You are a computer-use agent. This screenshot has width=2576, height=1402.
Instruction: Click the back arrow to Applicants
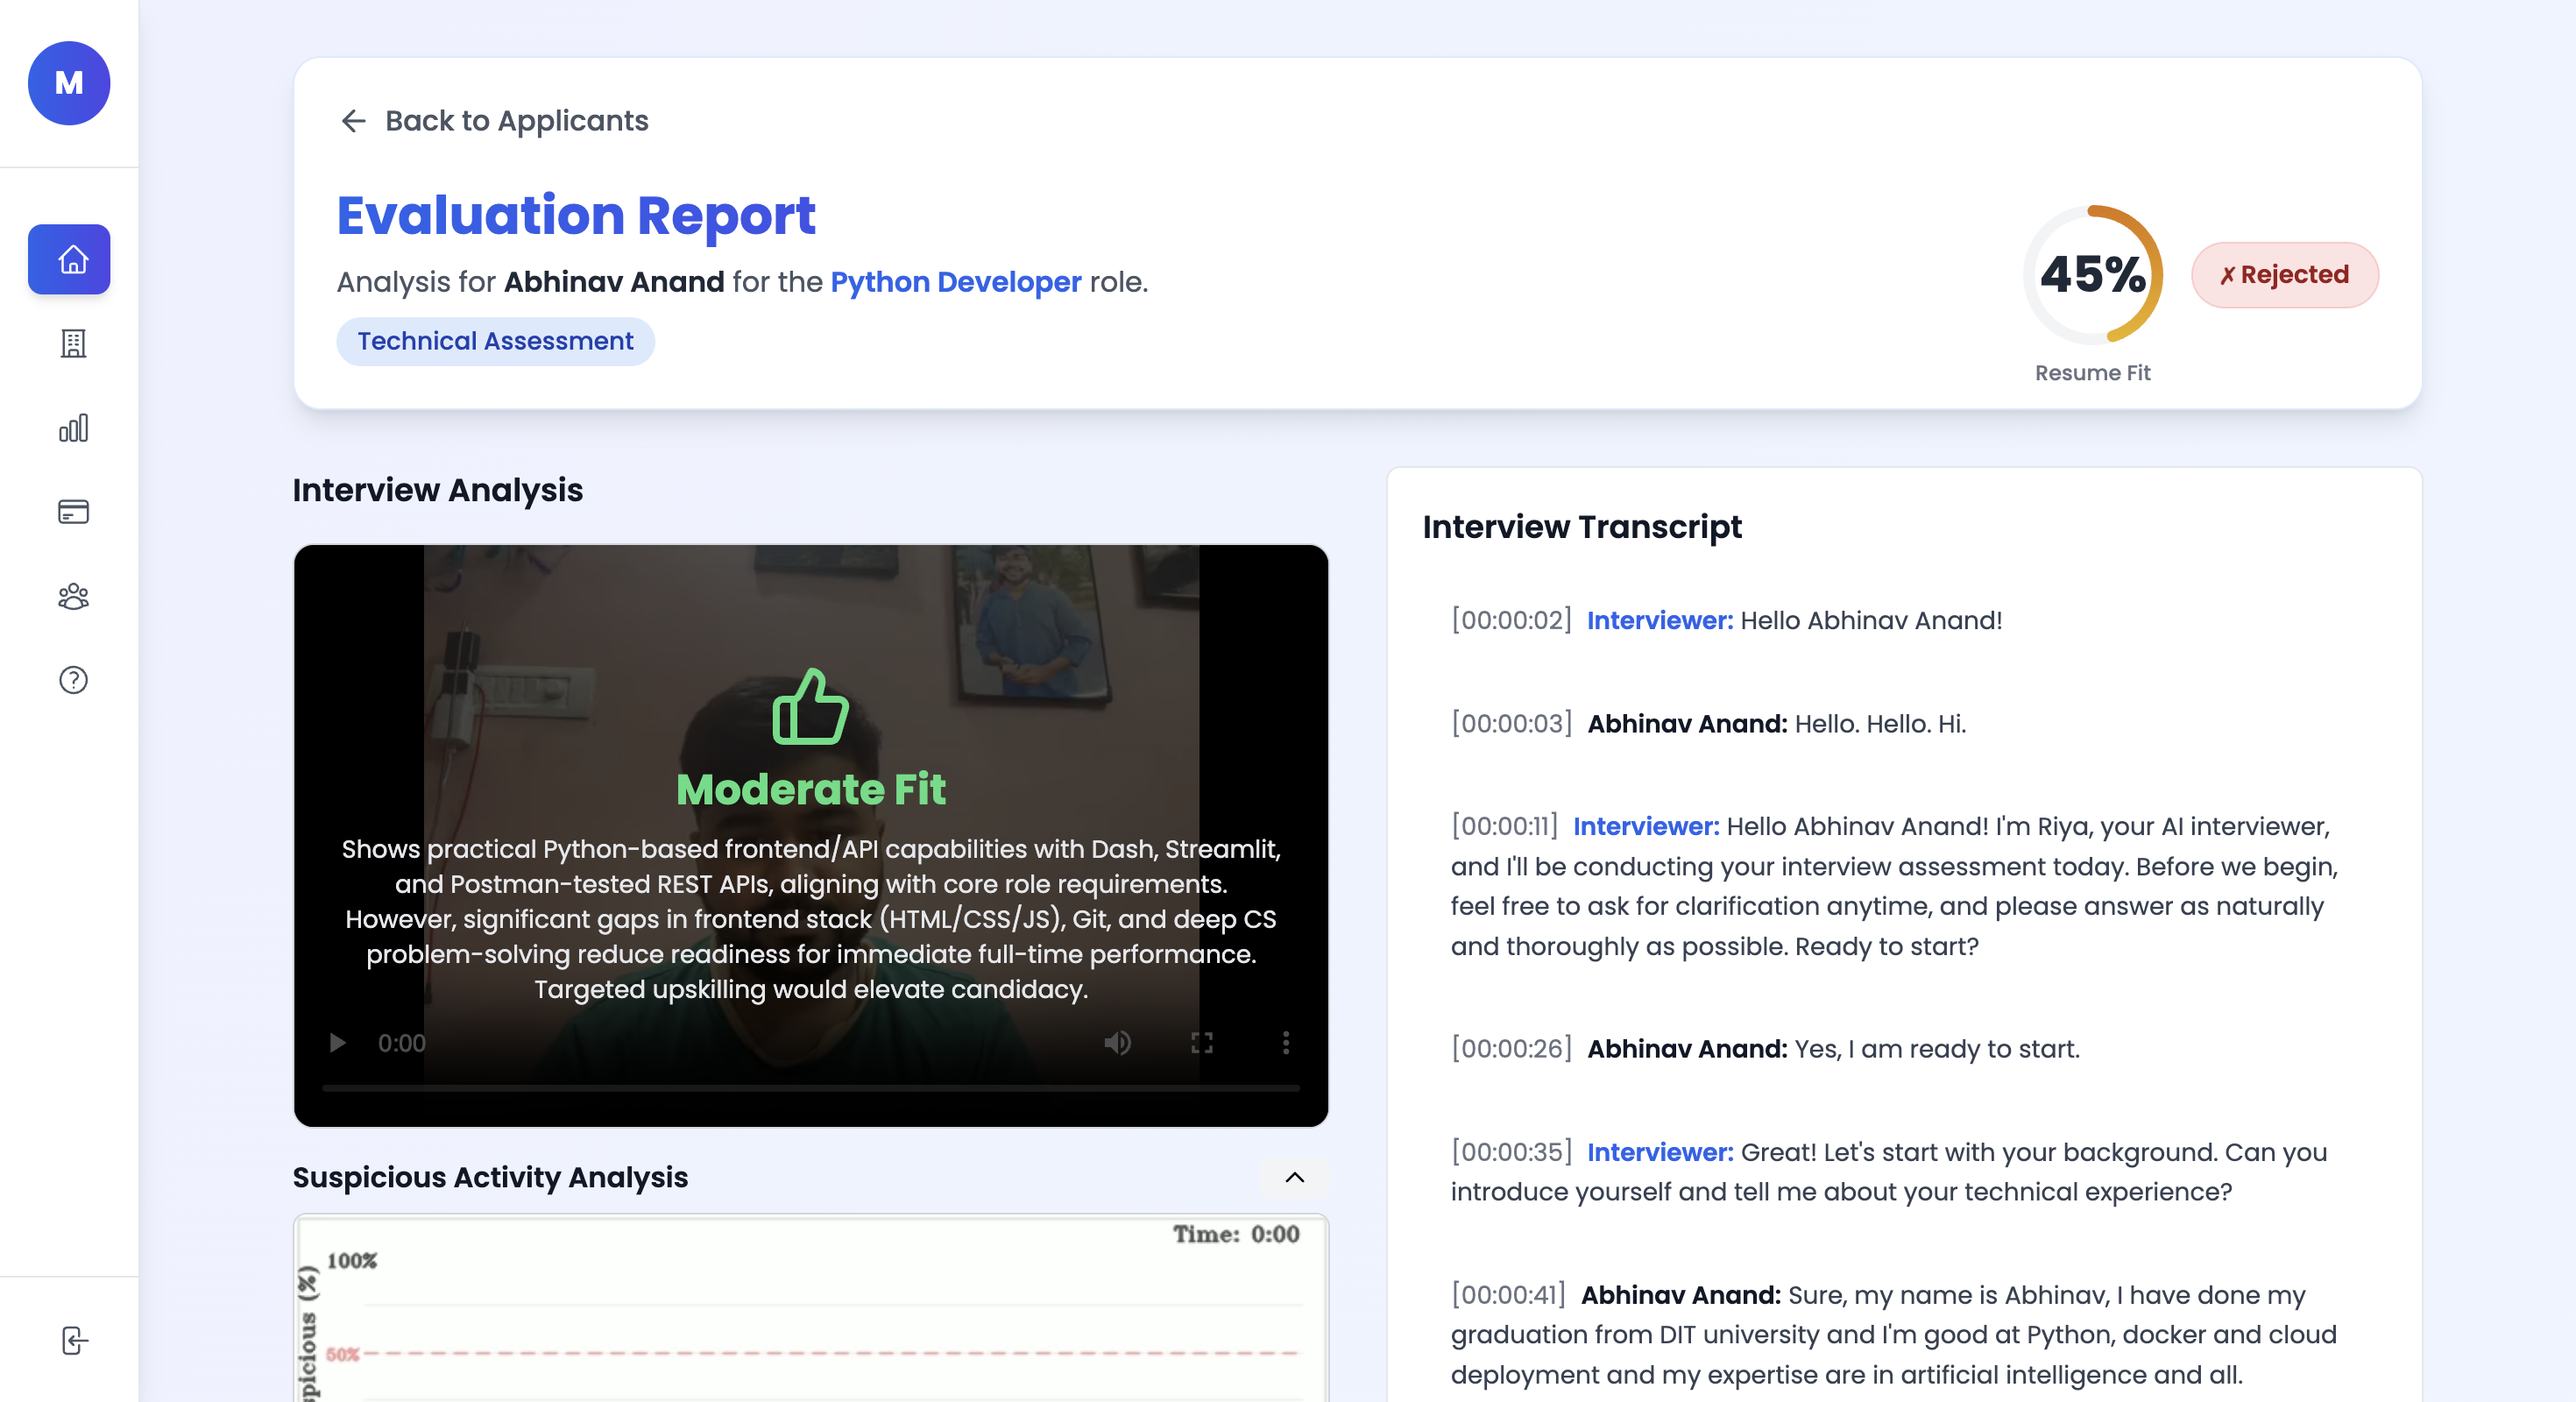tap(353, 121)
